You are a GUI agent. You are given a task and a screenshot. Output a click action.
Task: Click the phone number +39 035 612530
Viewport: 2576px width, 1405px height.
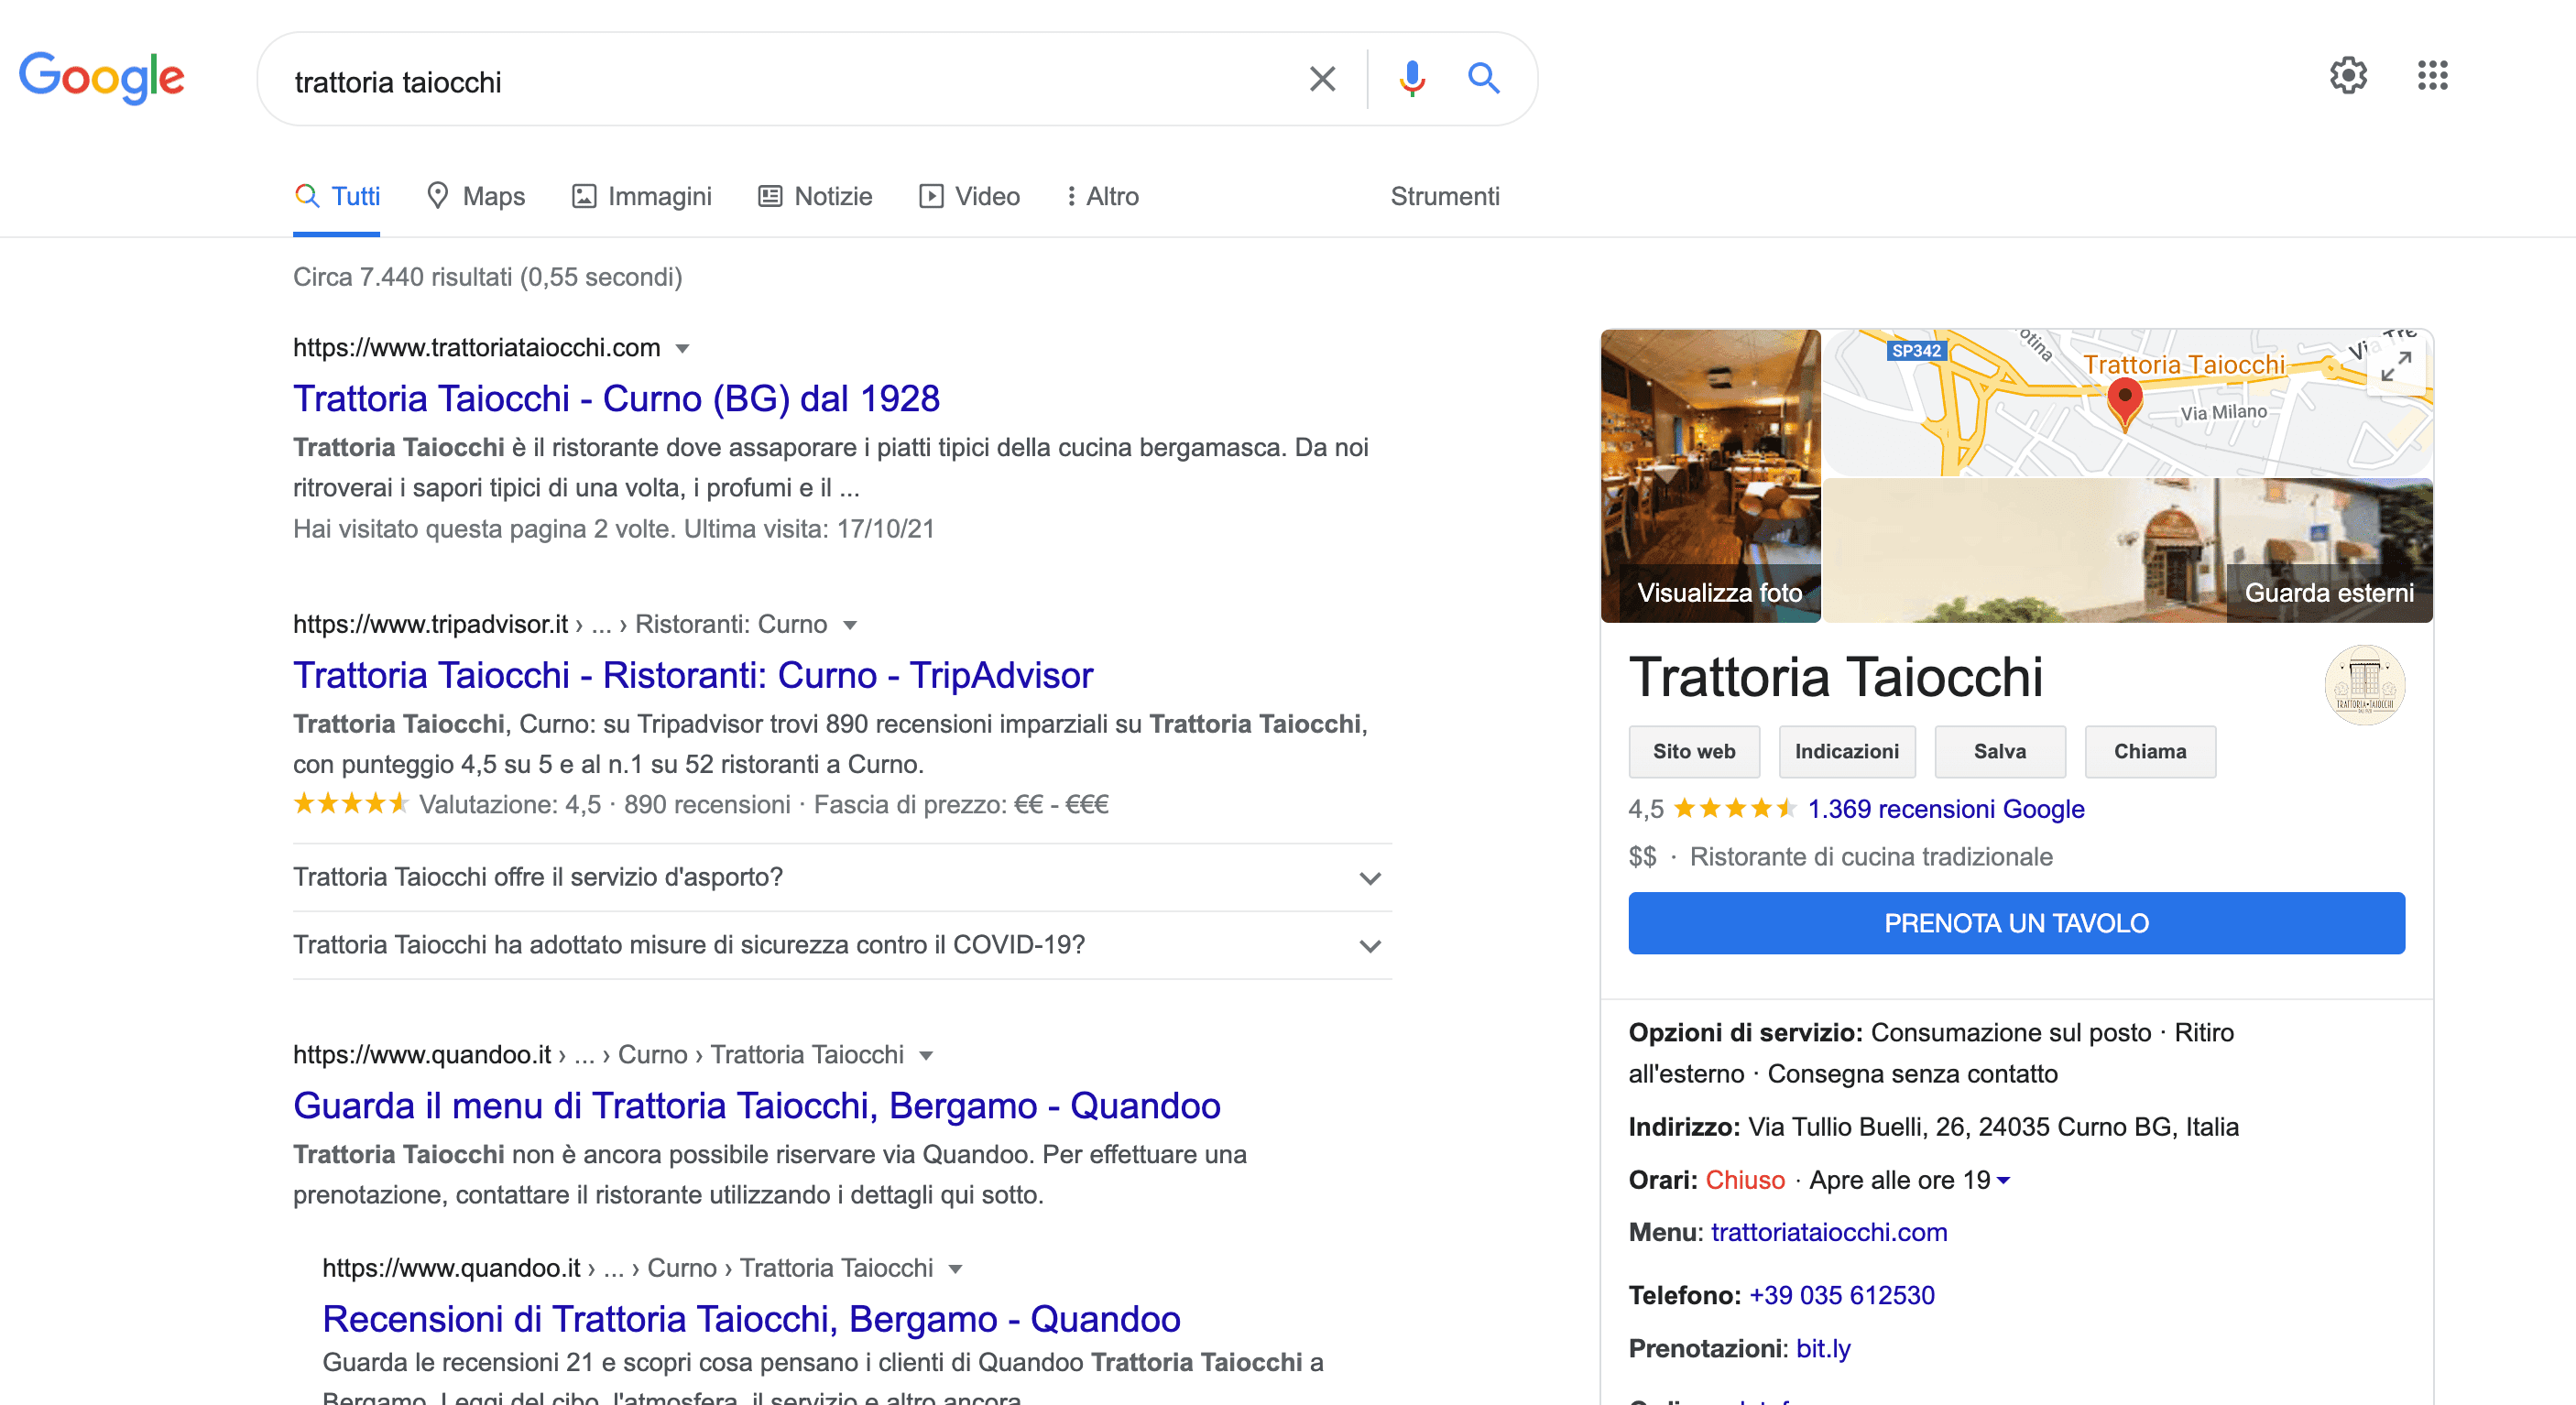coord(1842,1296)
